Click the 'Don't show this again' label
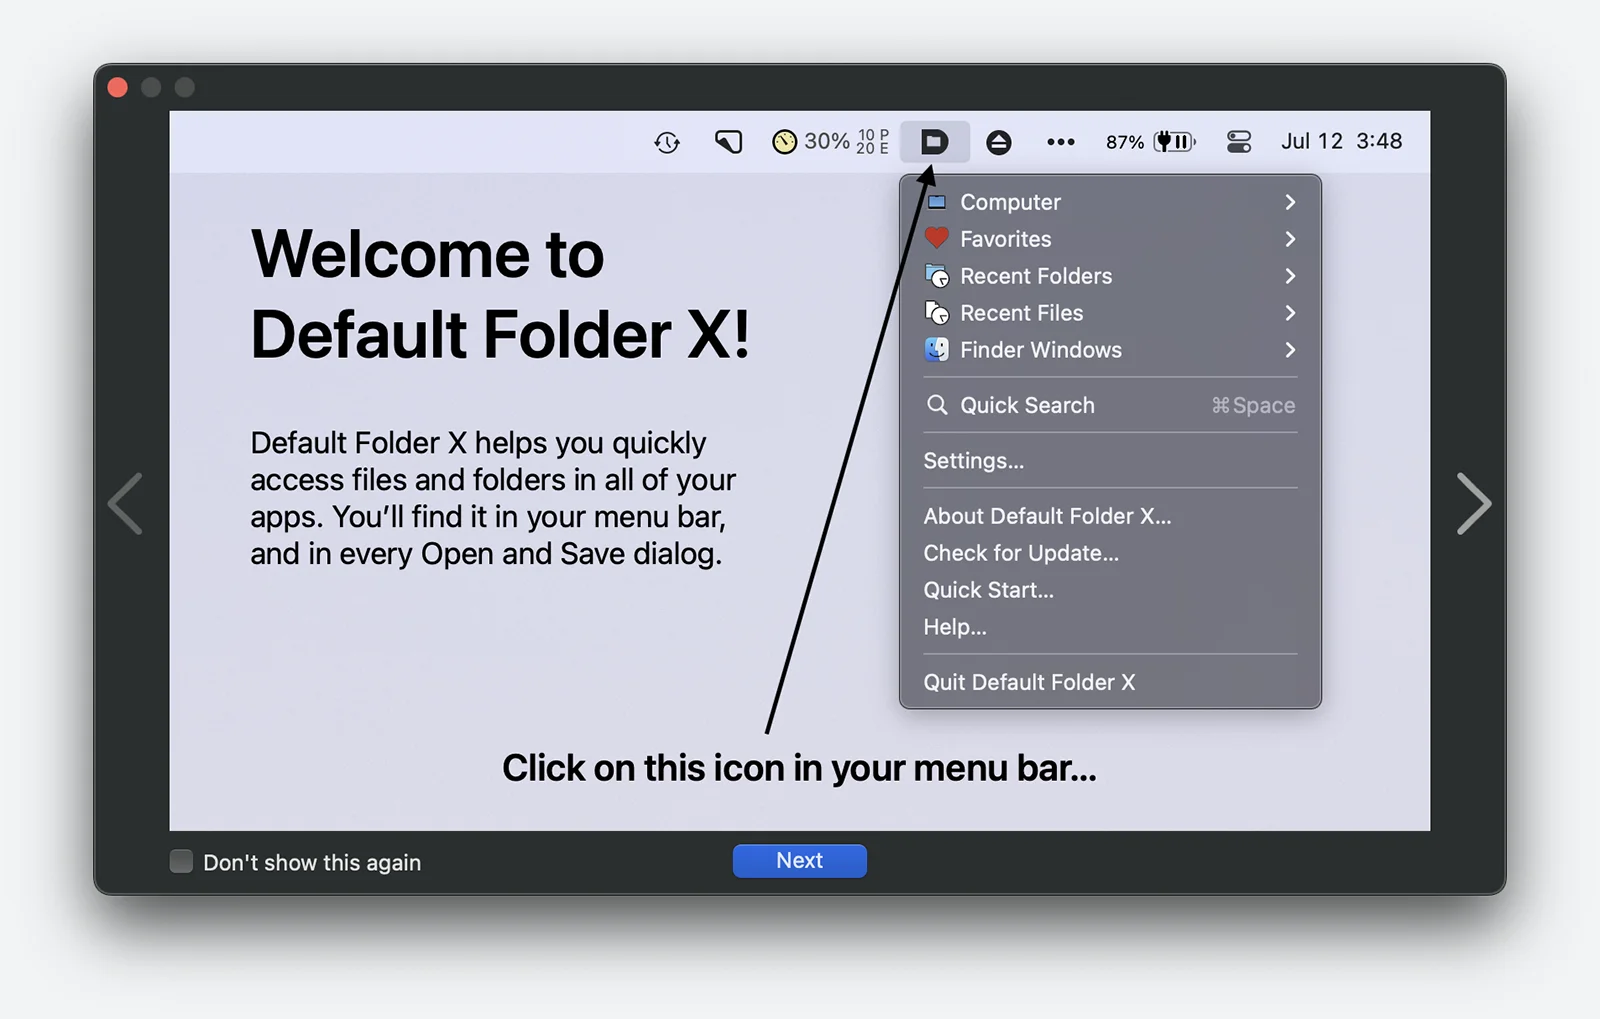 click(x=312, y=862)
